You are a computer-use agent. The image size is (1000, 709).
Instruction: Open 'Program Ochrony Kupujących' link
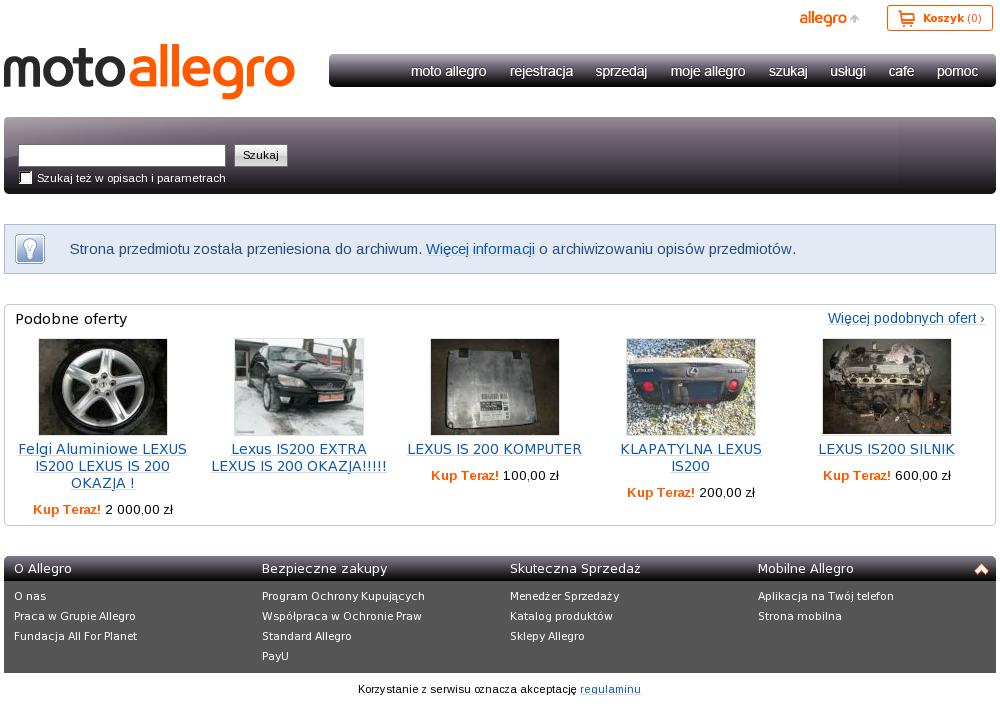343,596
